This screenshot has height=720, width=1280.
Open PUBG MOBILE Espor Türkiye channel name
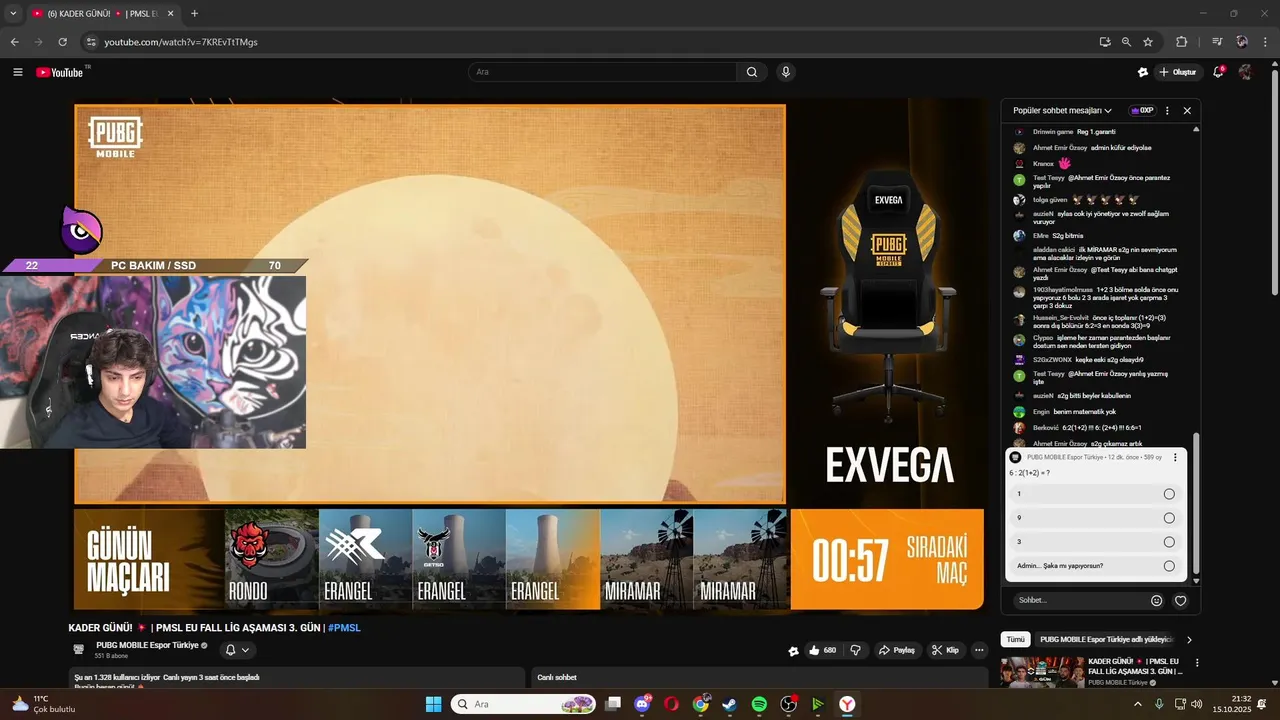147,645
